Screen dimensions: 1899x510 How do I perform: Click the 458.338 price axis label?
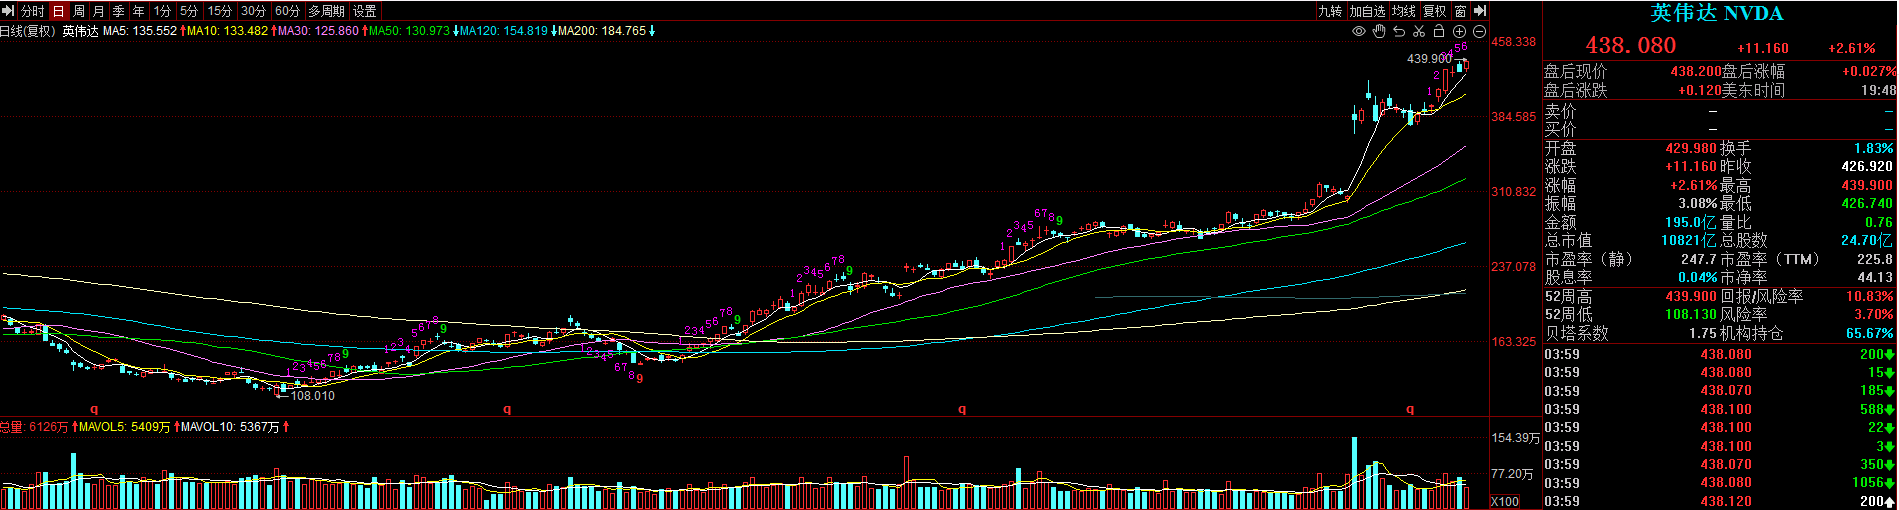coord(1513,42)
